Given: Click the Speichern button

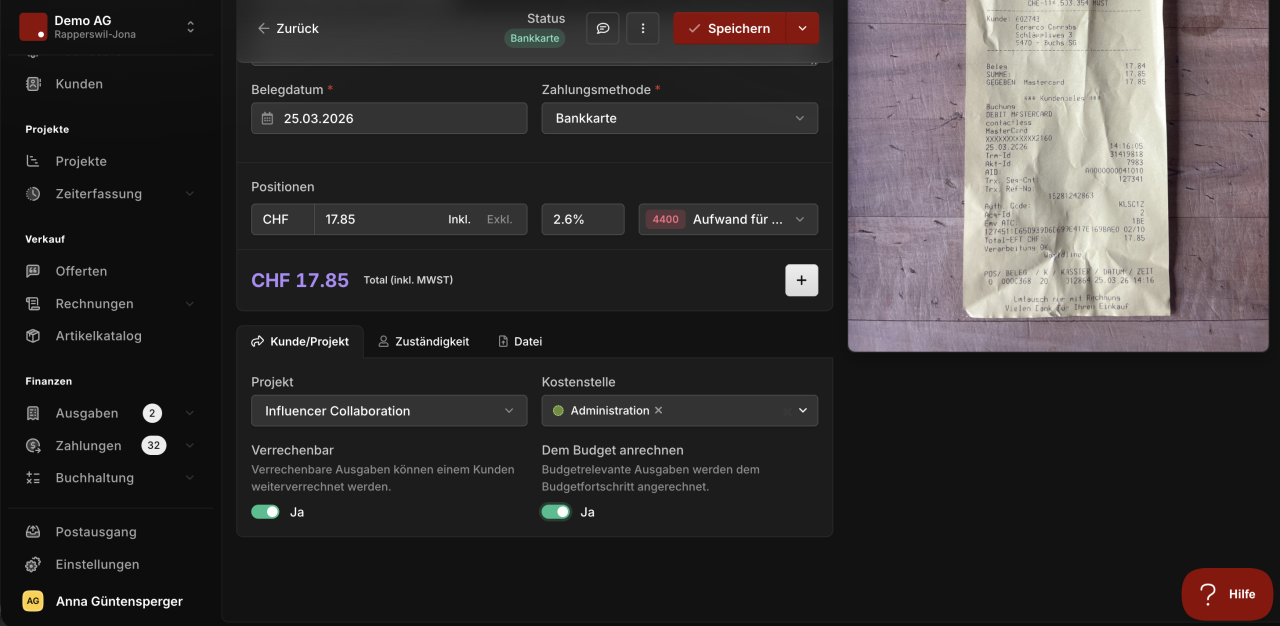Looking at the screenshot, I should coord(730,28).
